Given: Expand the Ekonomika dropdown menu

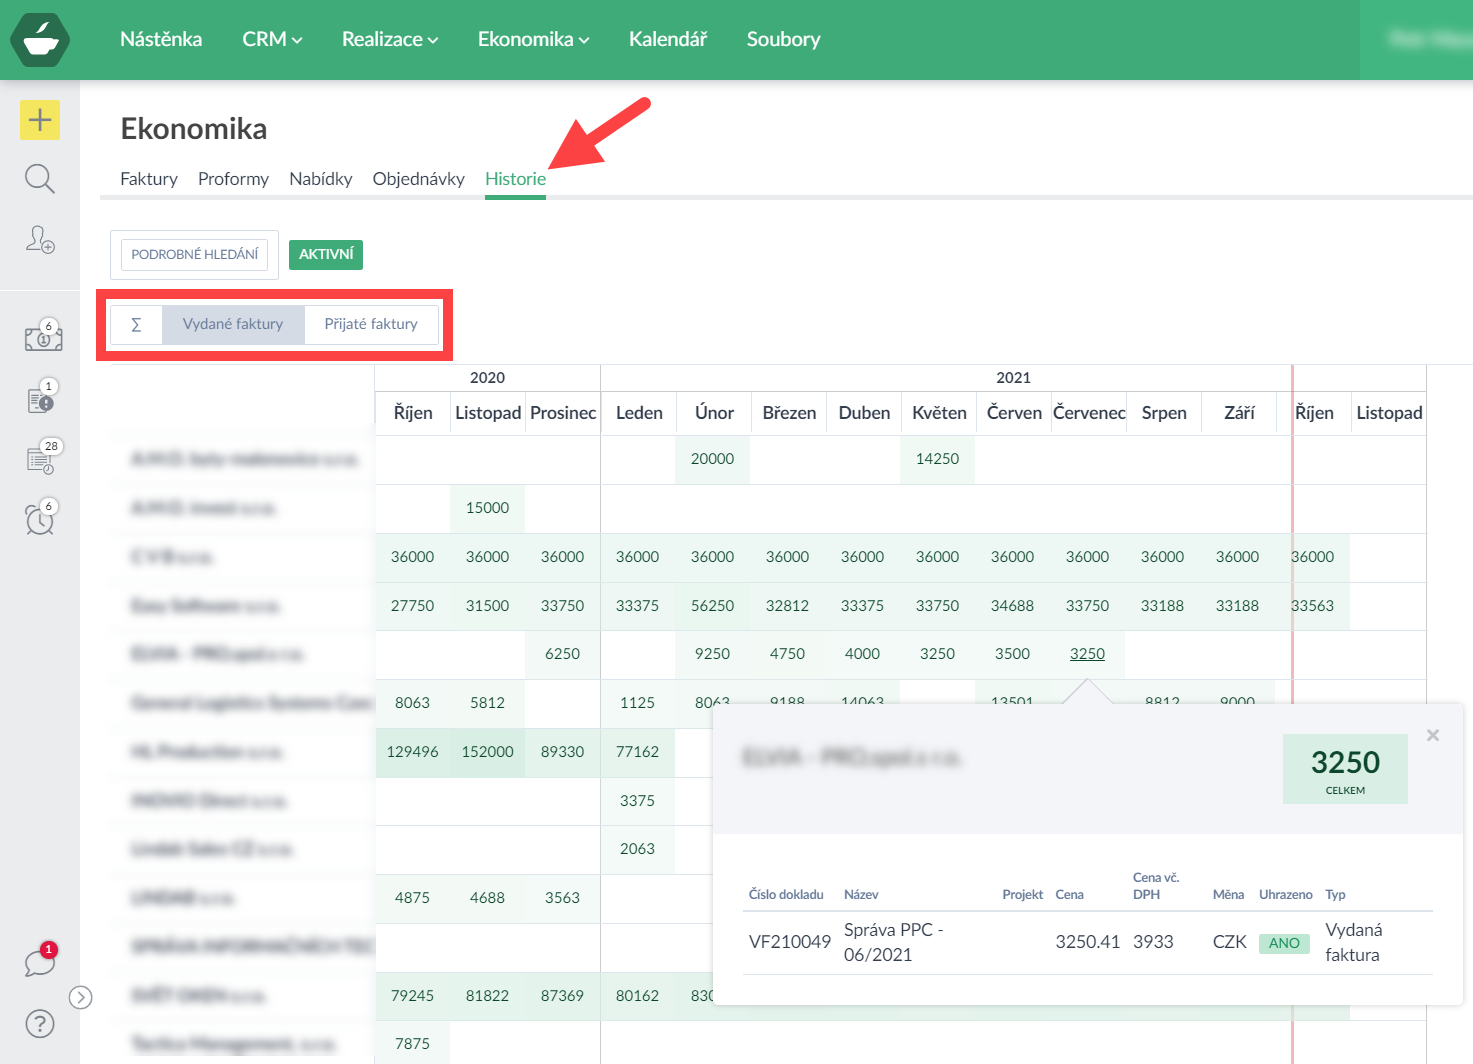Looking at the screenshot, I should pyautogui.click(x=533, y=39).
